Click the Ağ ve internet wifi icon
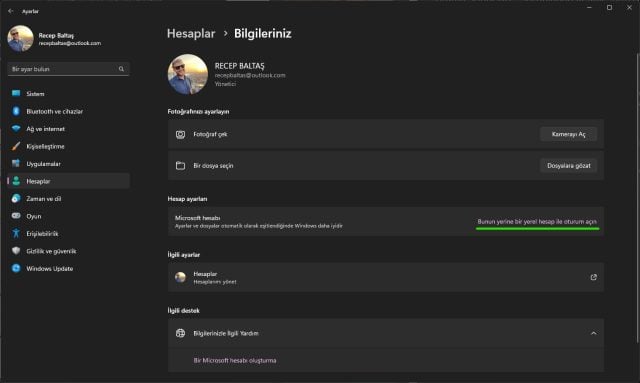 point(16,129)
